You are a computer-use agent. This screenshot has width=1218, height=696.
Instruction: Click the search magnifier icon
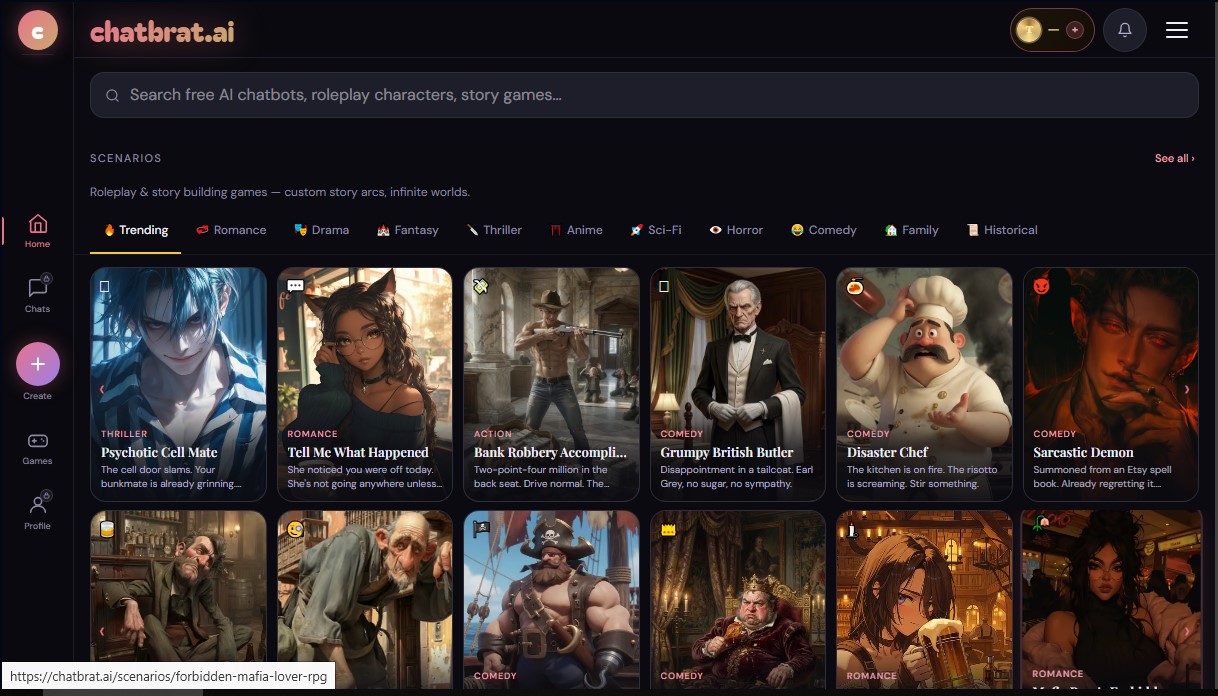click(x=112, y=95)
